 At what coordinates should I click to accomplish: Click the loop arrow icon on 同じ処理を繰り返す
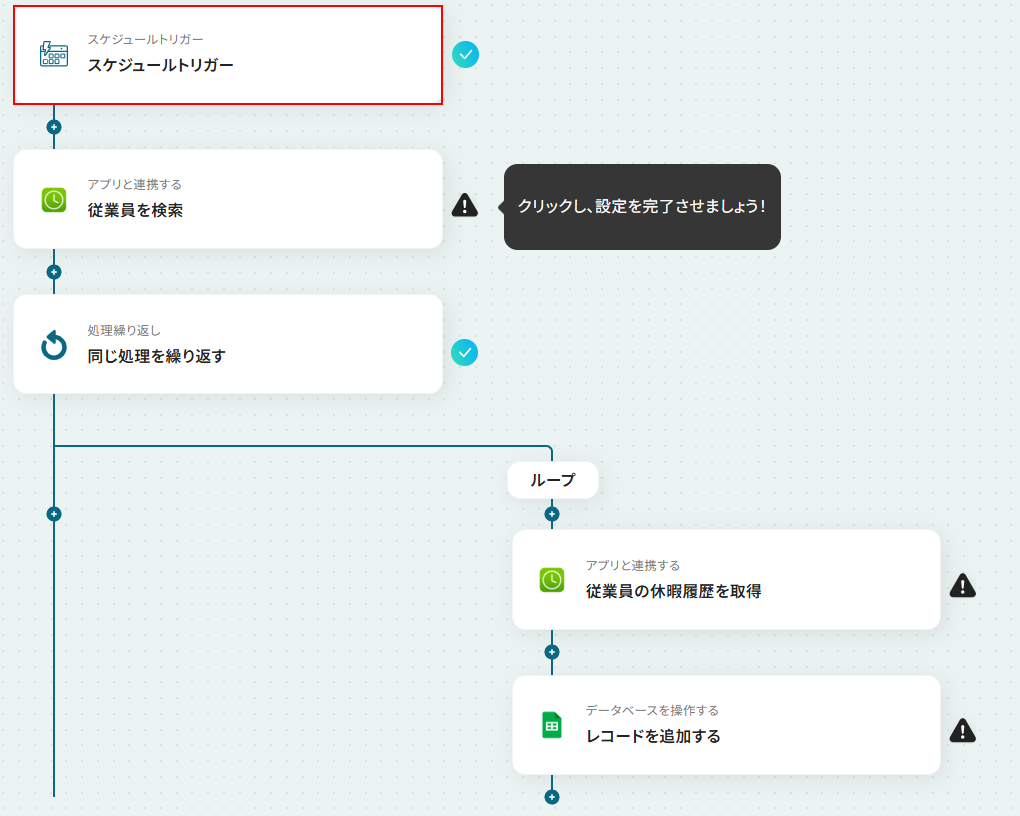[x=54, y=345]
